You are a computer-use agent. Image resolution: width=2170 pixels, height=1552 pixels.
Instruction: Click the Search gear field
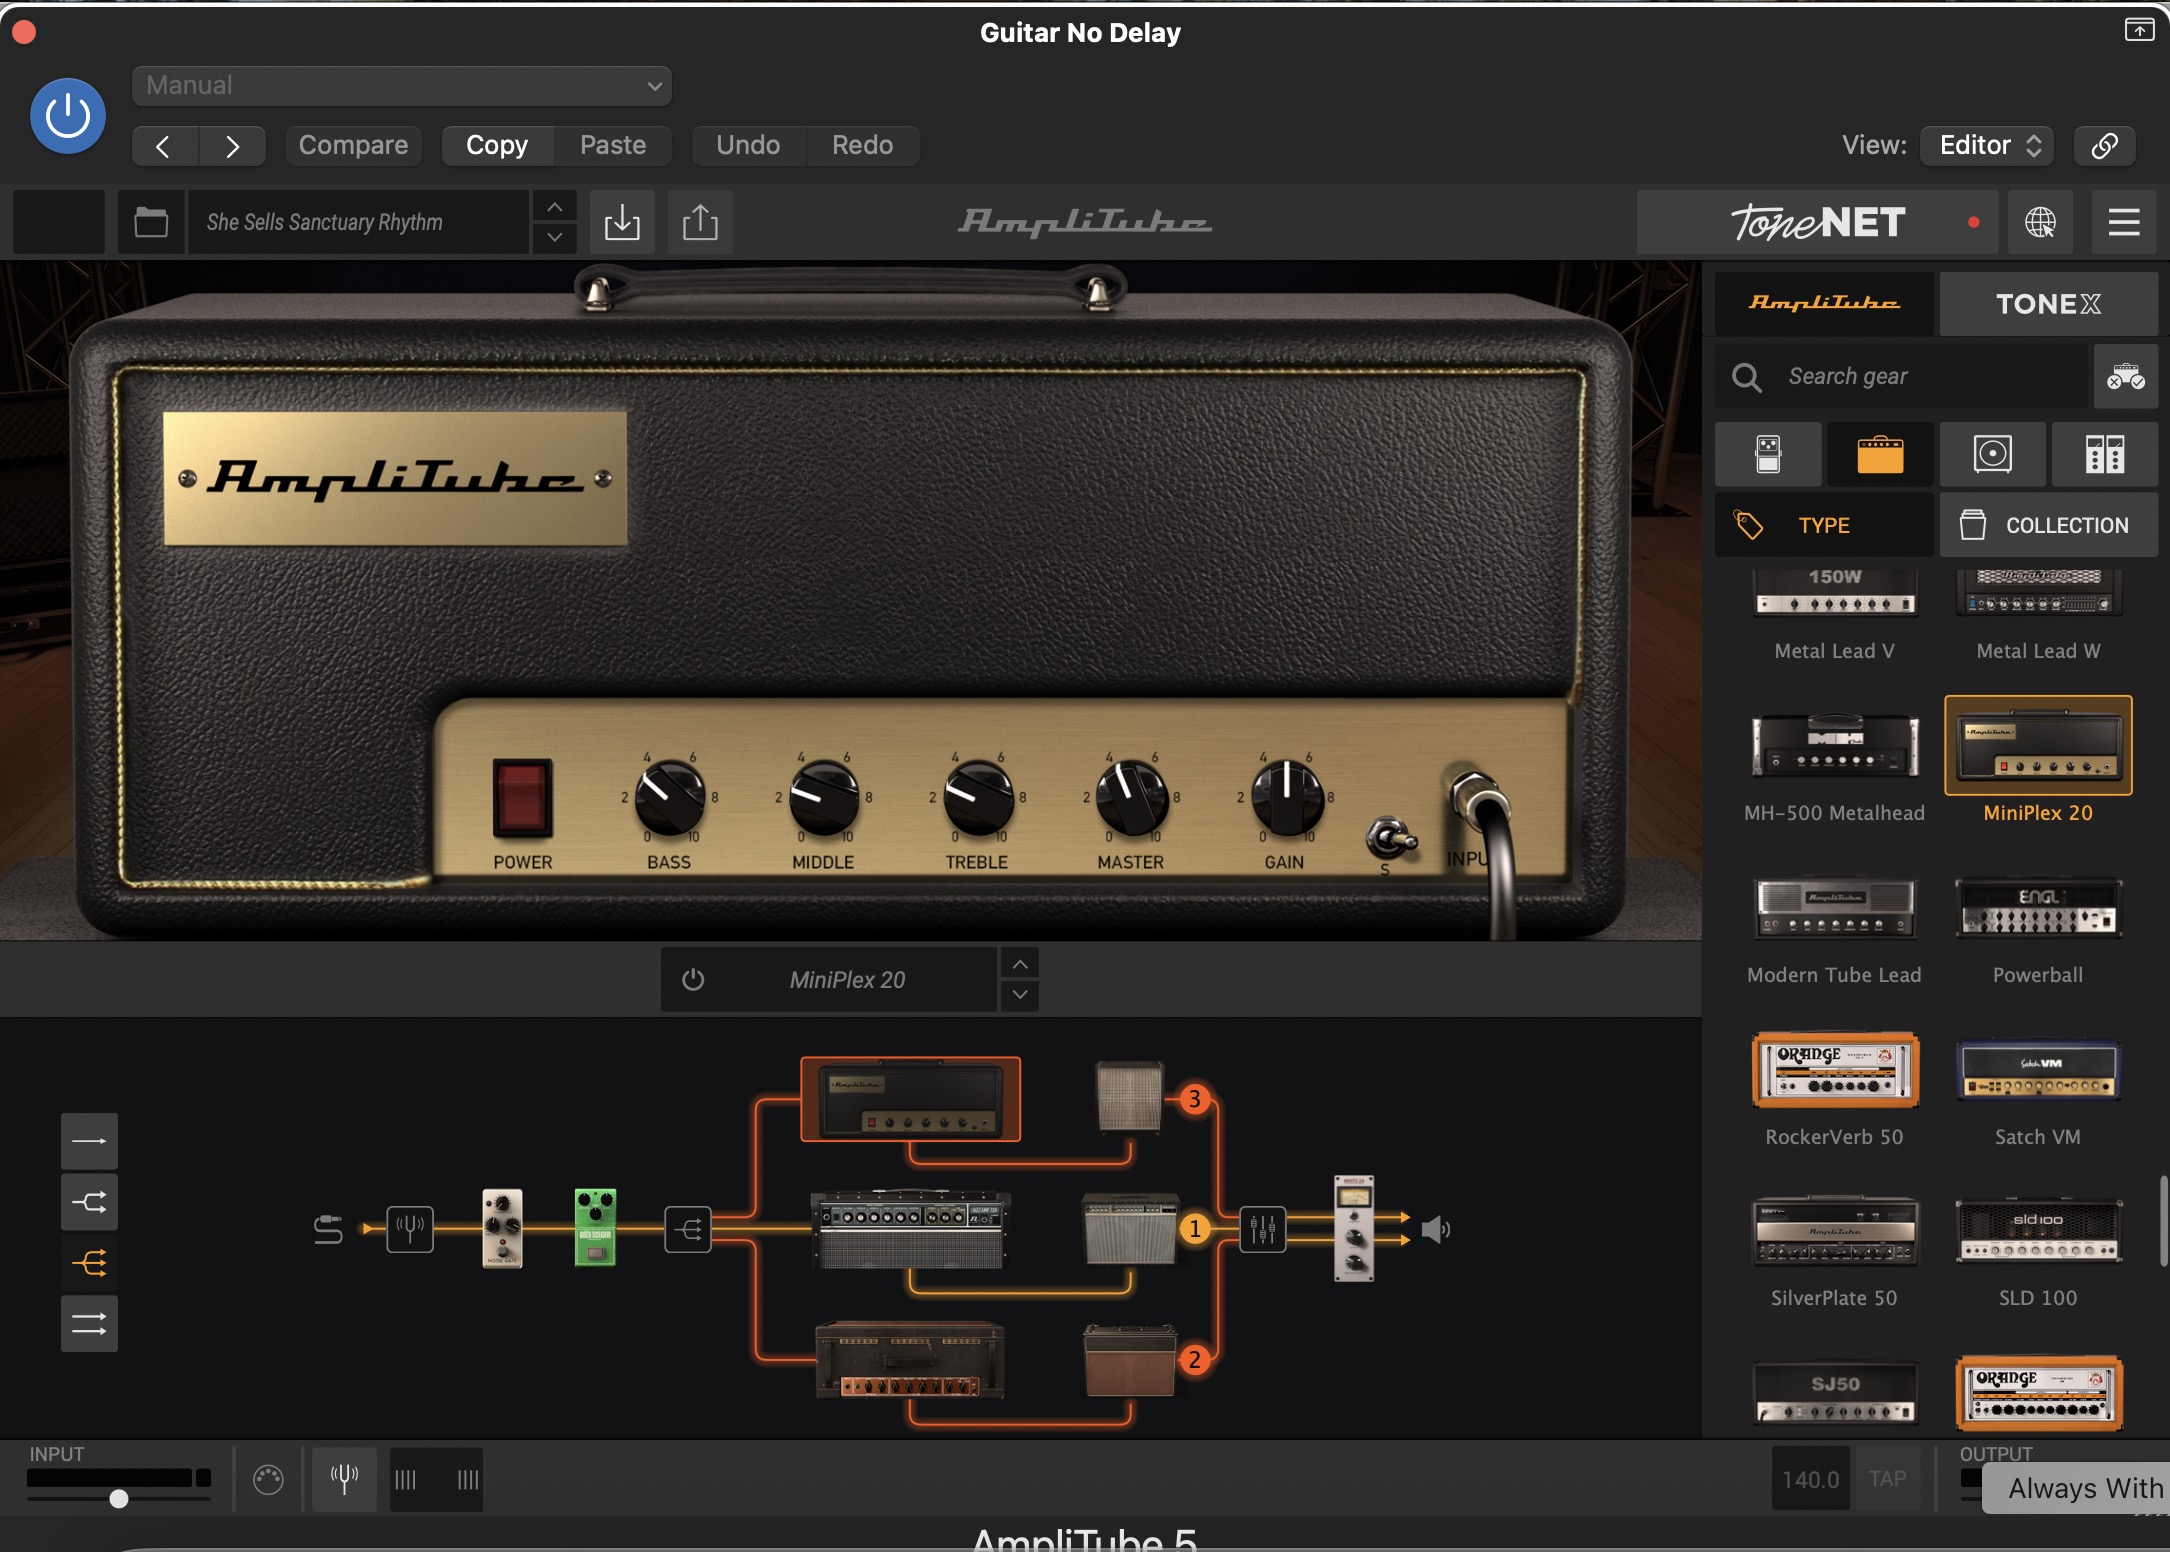(x=1902, y=377)
